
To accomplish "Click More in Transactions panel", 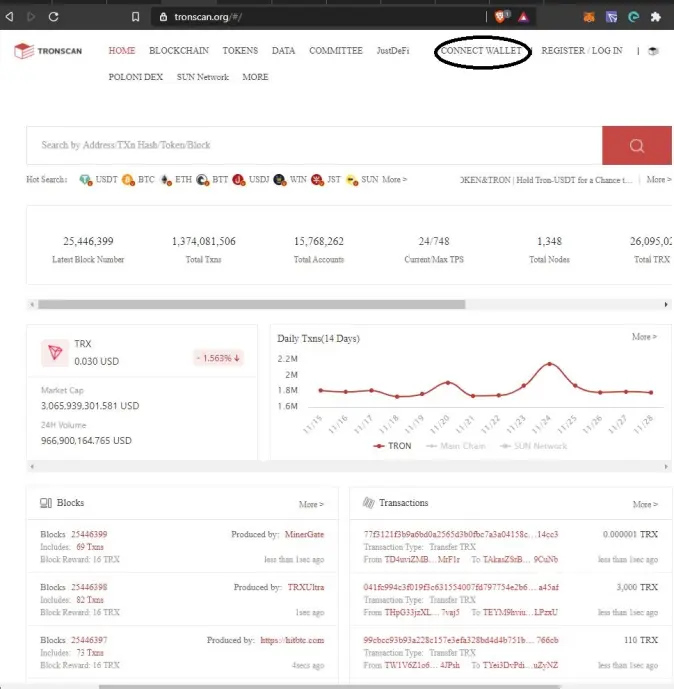I will 645,504.
